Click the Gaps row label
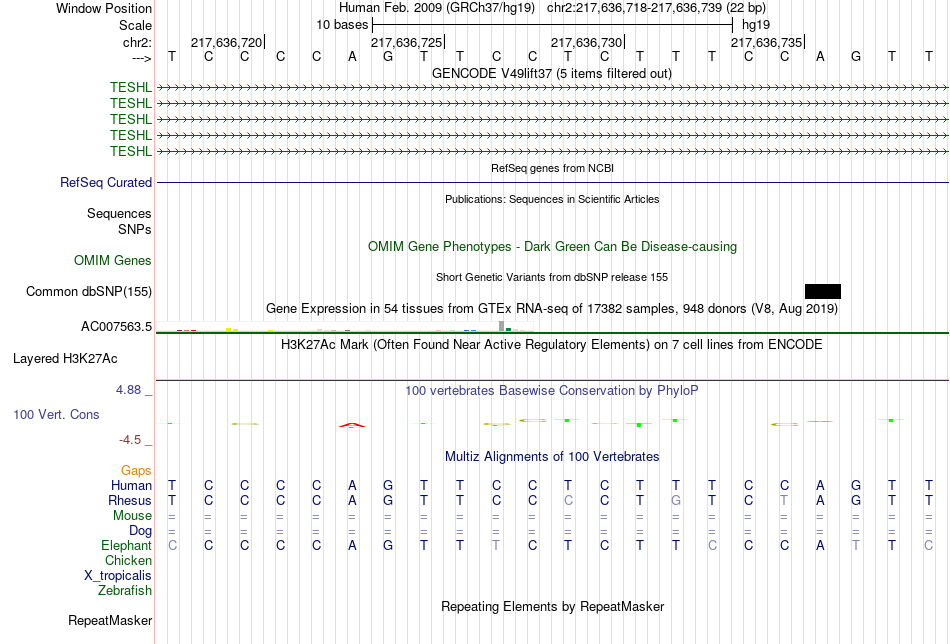Viewport: 950px width, 644px height. click(136, 471)
